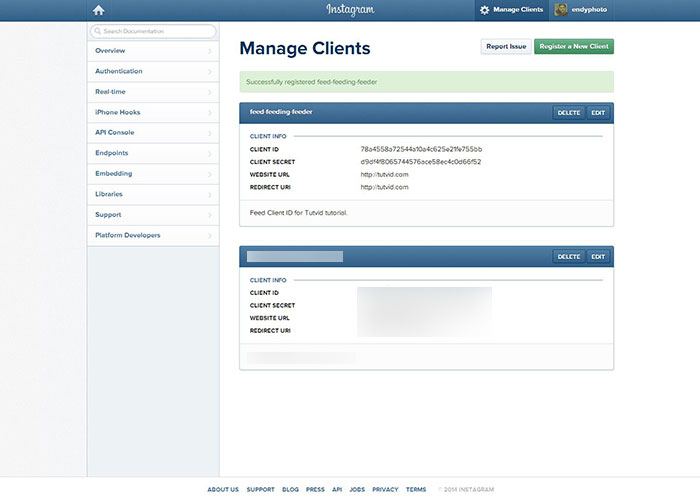Click the Instagram logo in the header
This screenshot has width=700, height=500.
point(350,9)
